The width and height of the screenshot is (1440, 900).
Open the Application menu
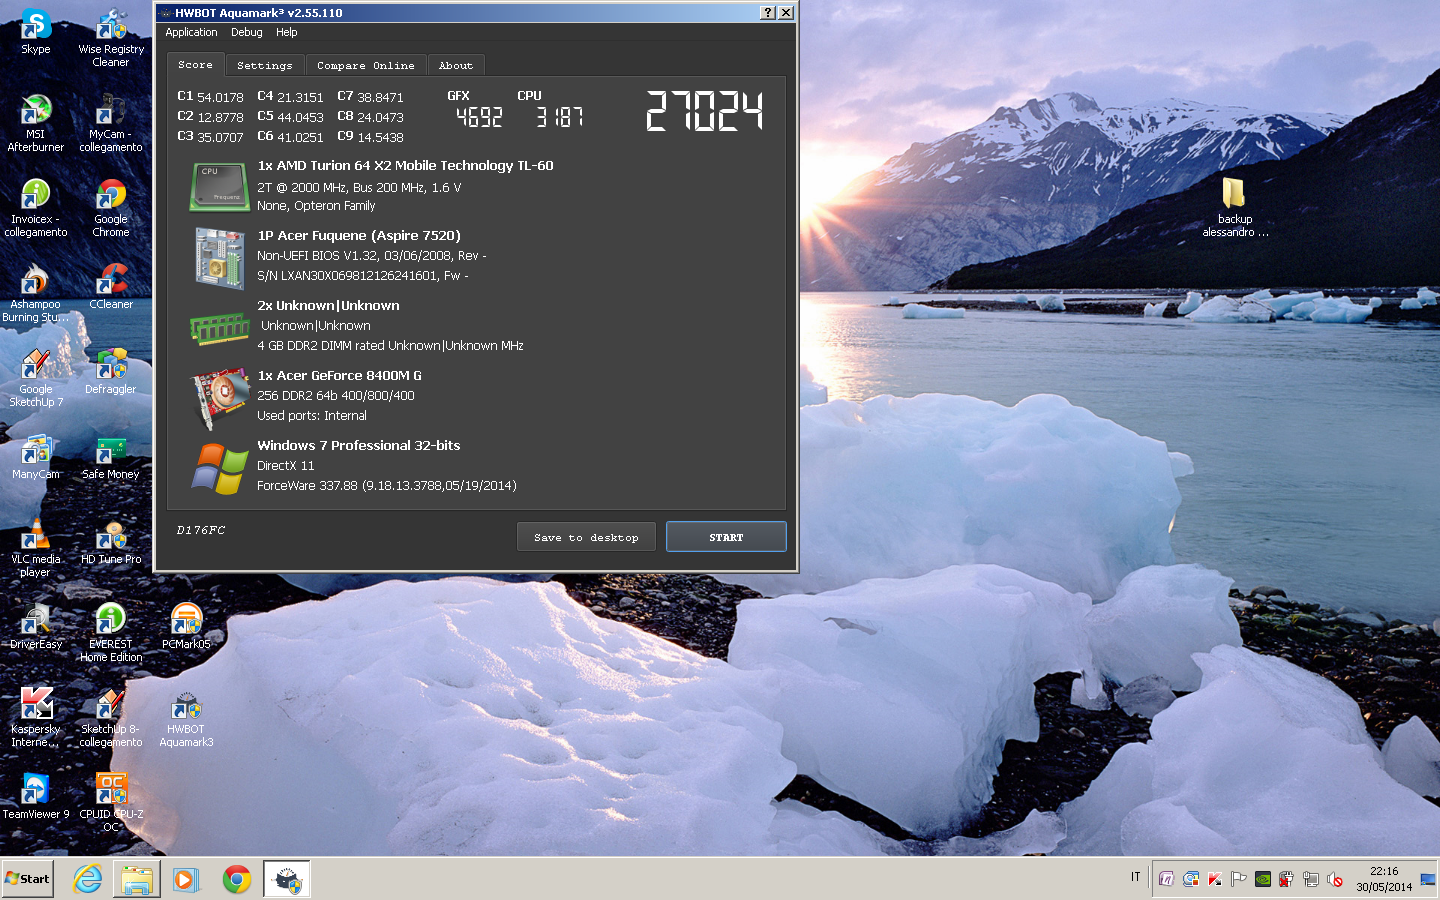click(191, 32)
